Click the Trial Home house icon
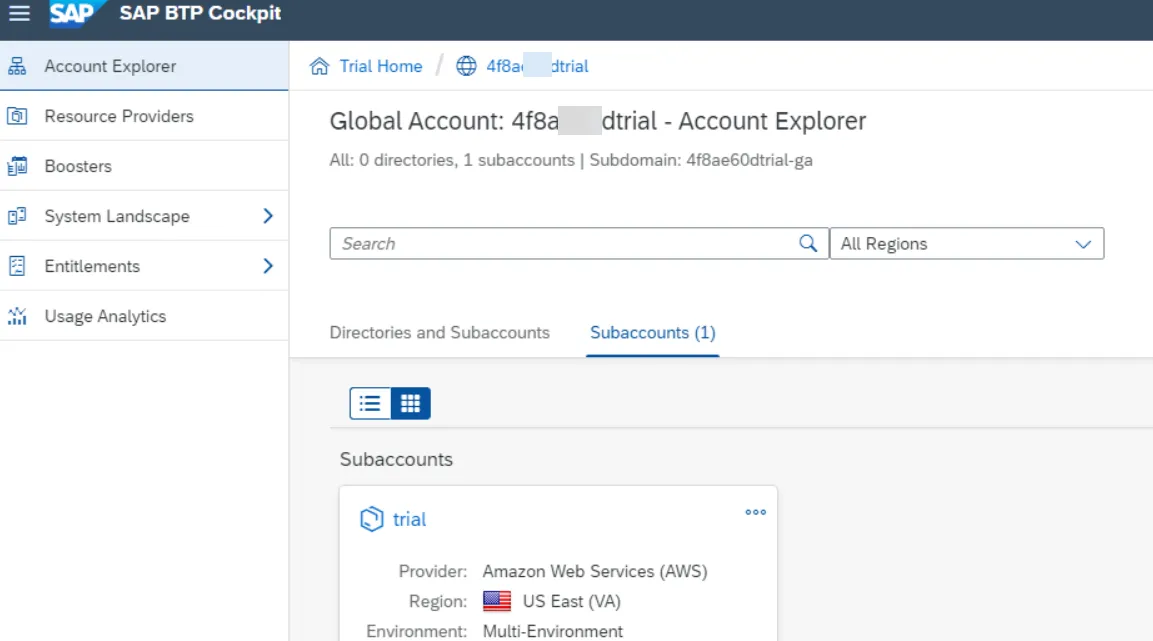The image size is (1153, 641). pyautogui.click(x=319, y=66)
